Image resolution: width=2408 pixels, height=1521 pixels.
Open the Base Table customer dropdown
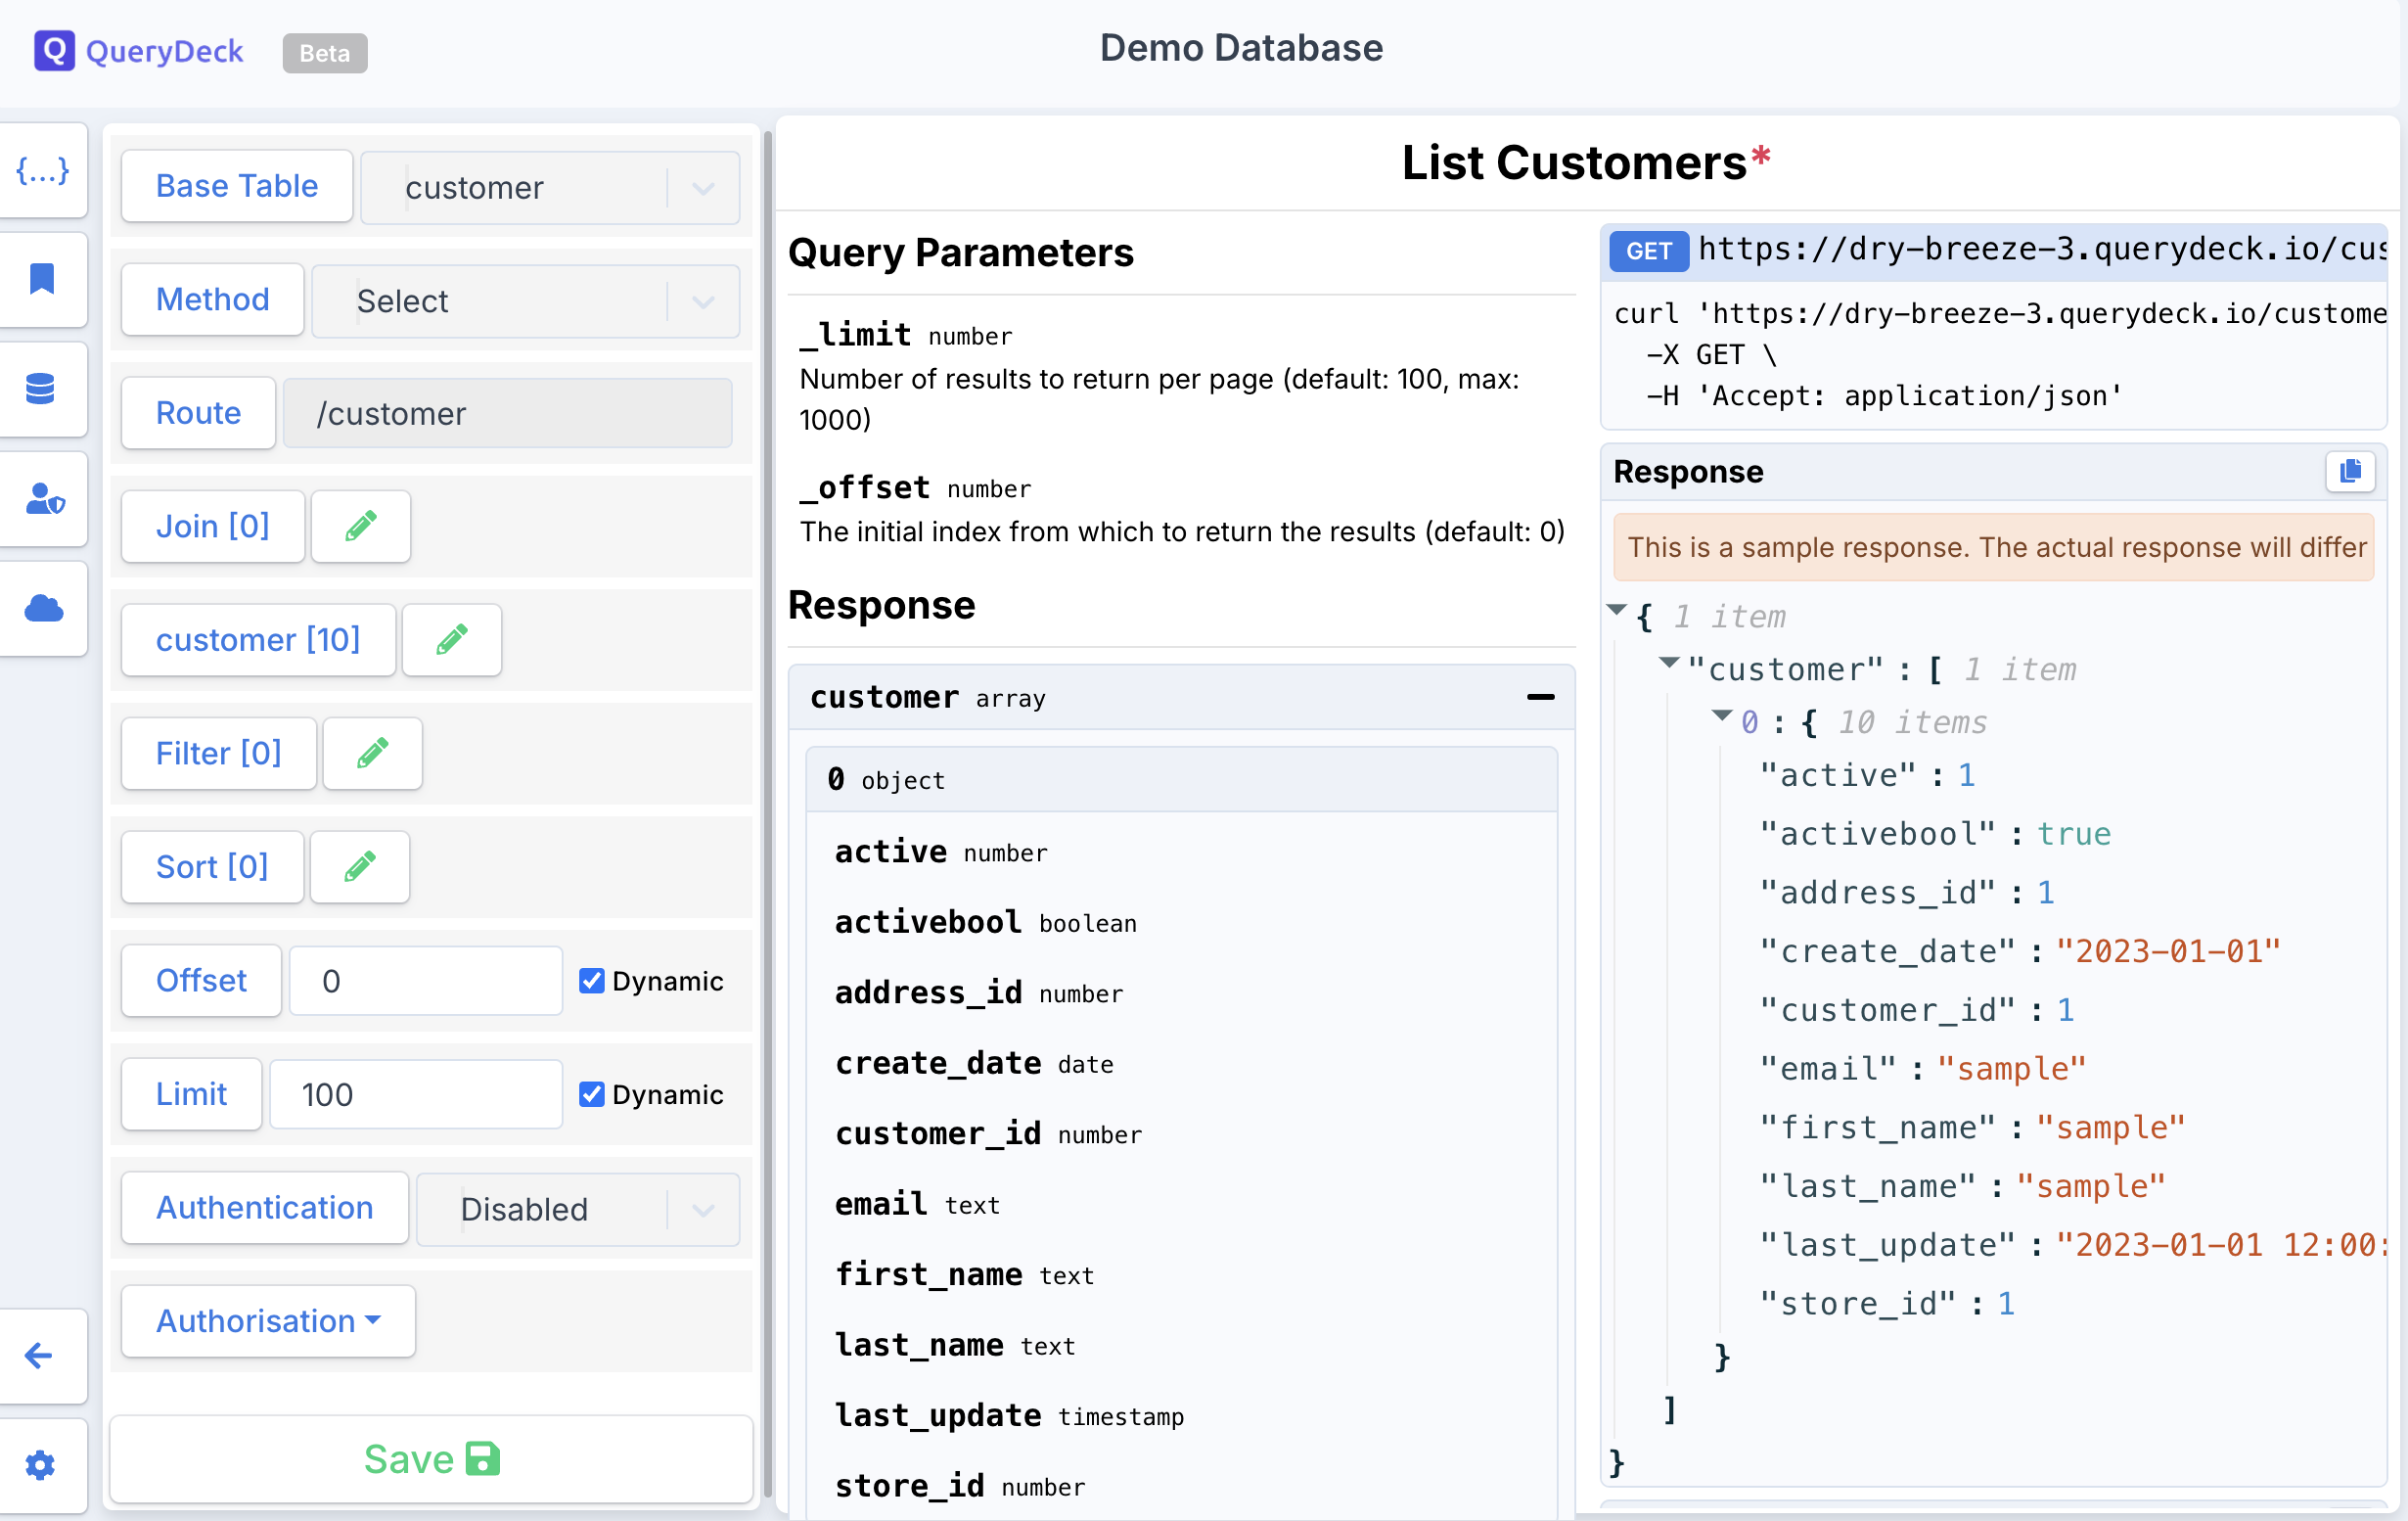tap(550, 188)
